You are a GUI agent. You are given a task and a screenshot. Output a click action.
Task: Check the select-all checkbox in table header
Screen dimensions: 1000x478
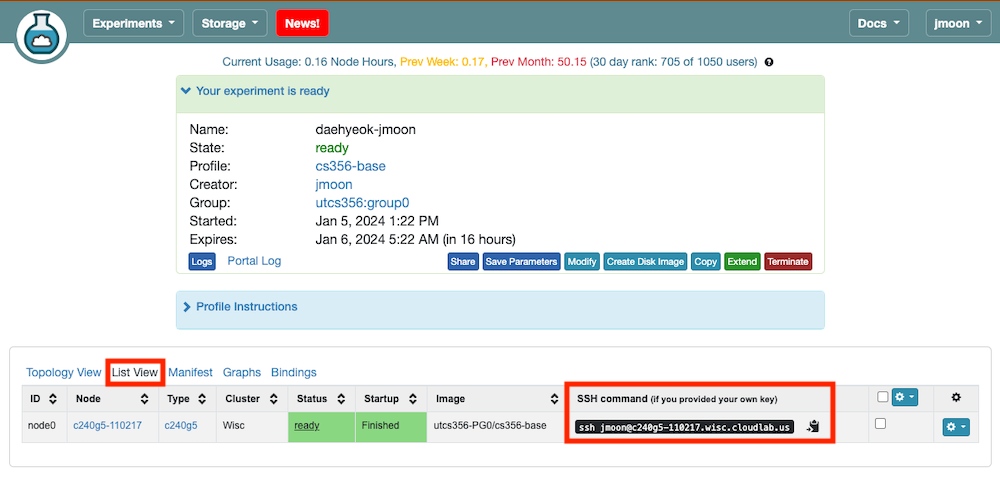882,397
